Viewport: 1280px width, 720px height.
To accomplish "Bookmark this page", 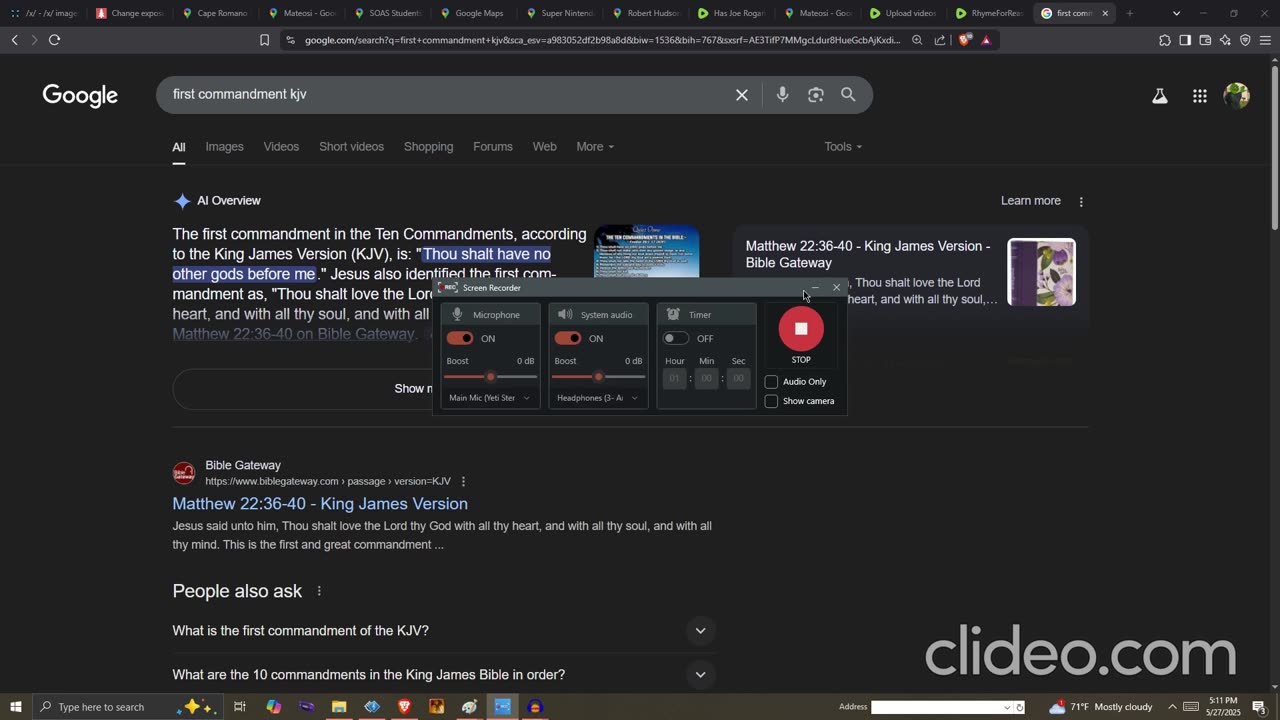I will (264, 40).
